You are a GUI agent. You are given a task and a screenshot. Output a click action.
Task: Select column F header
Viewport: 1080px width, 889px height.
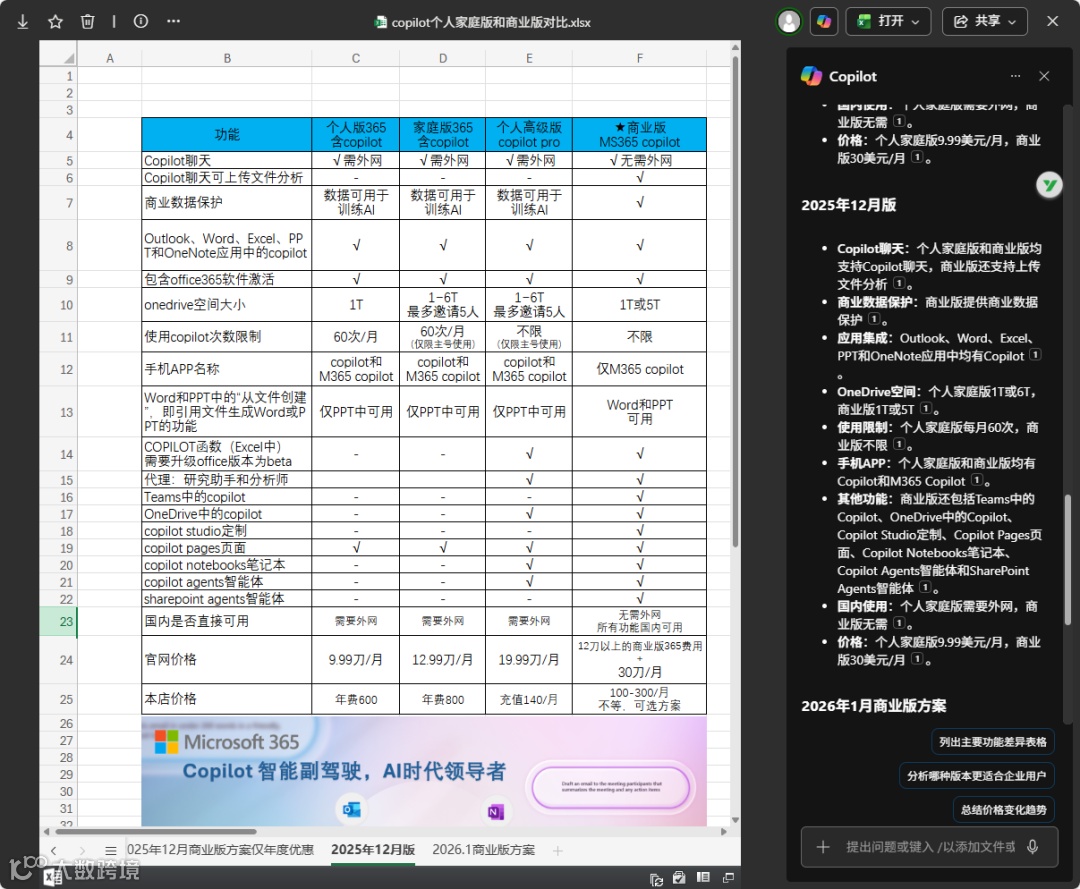coord(640,59)
